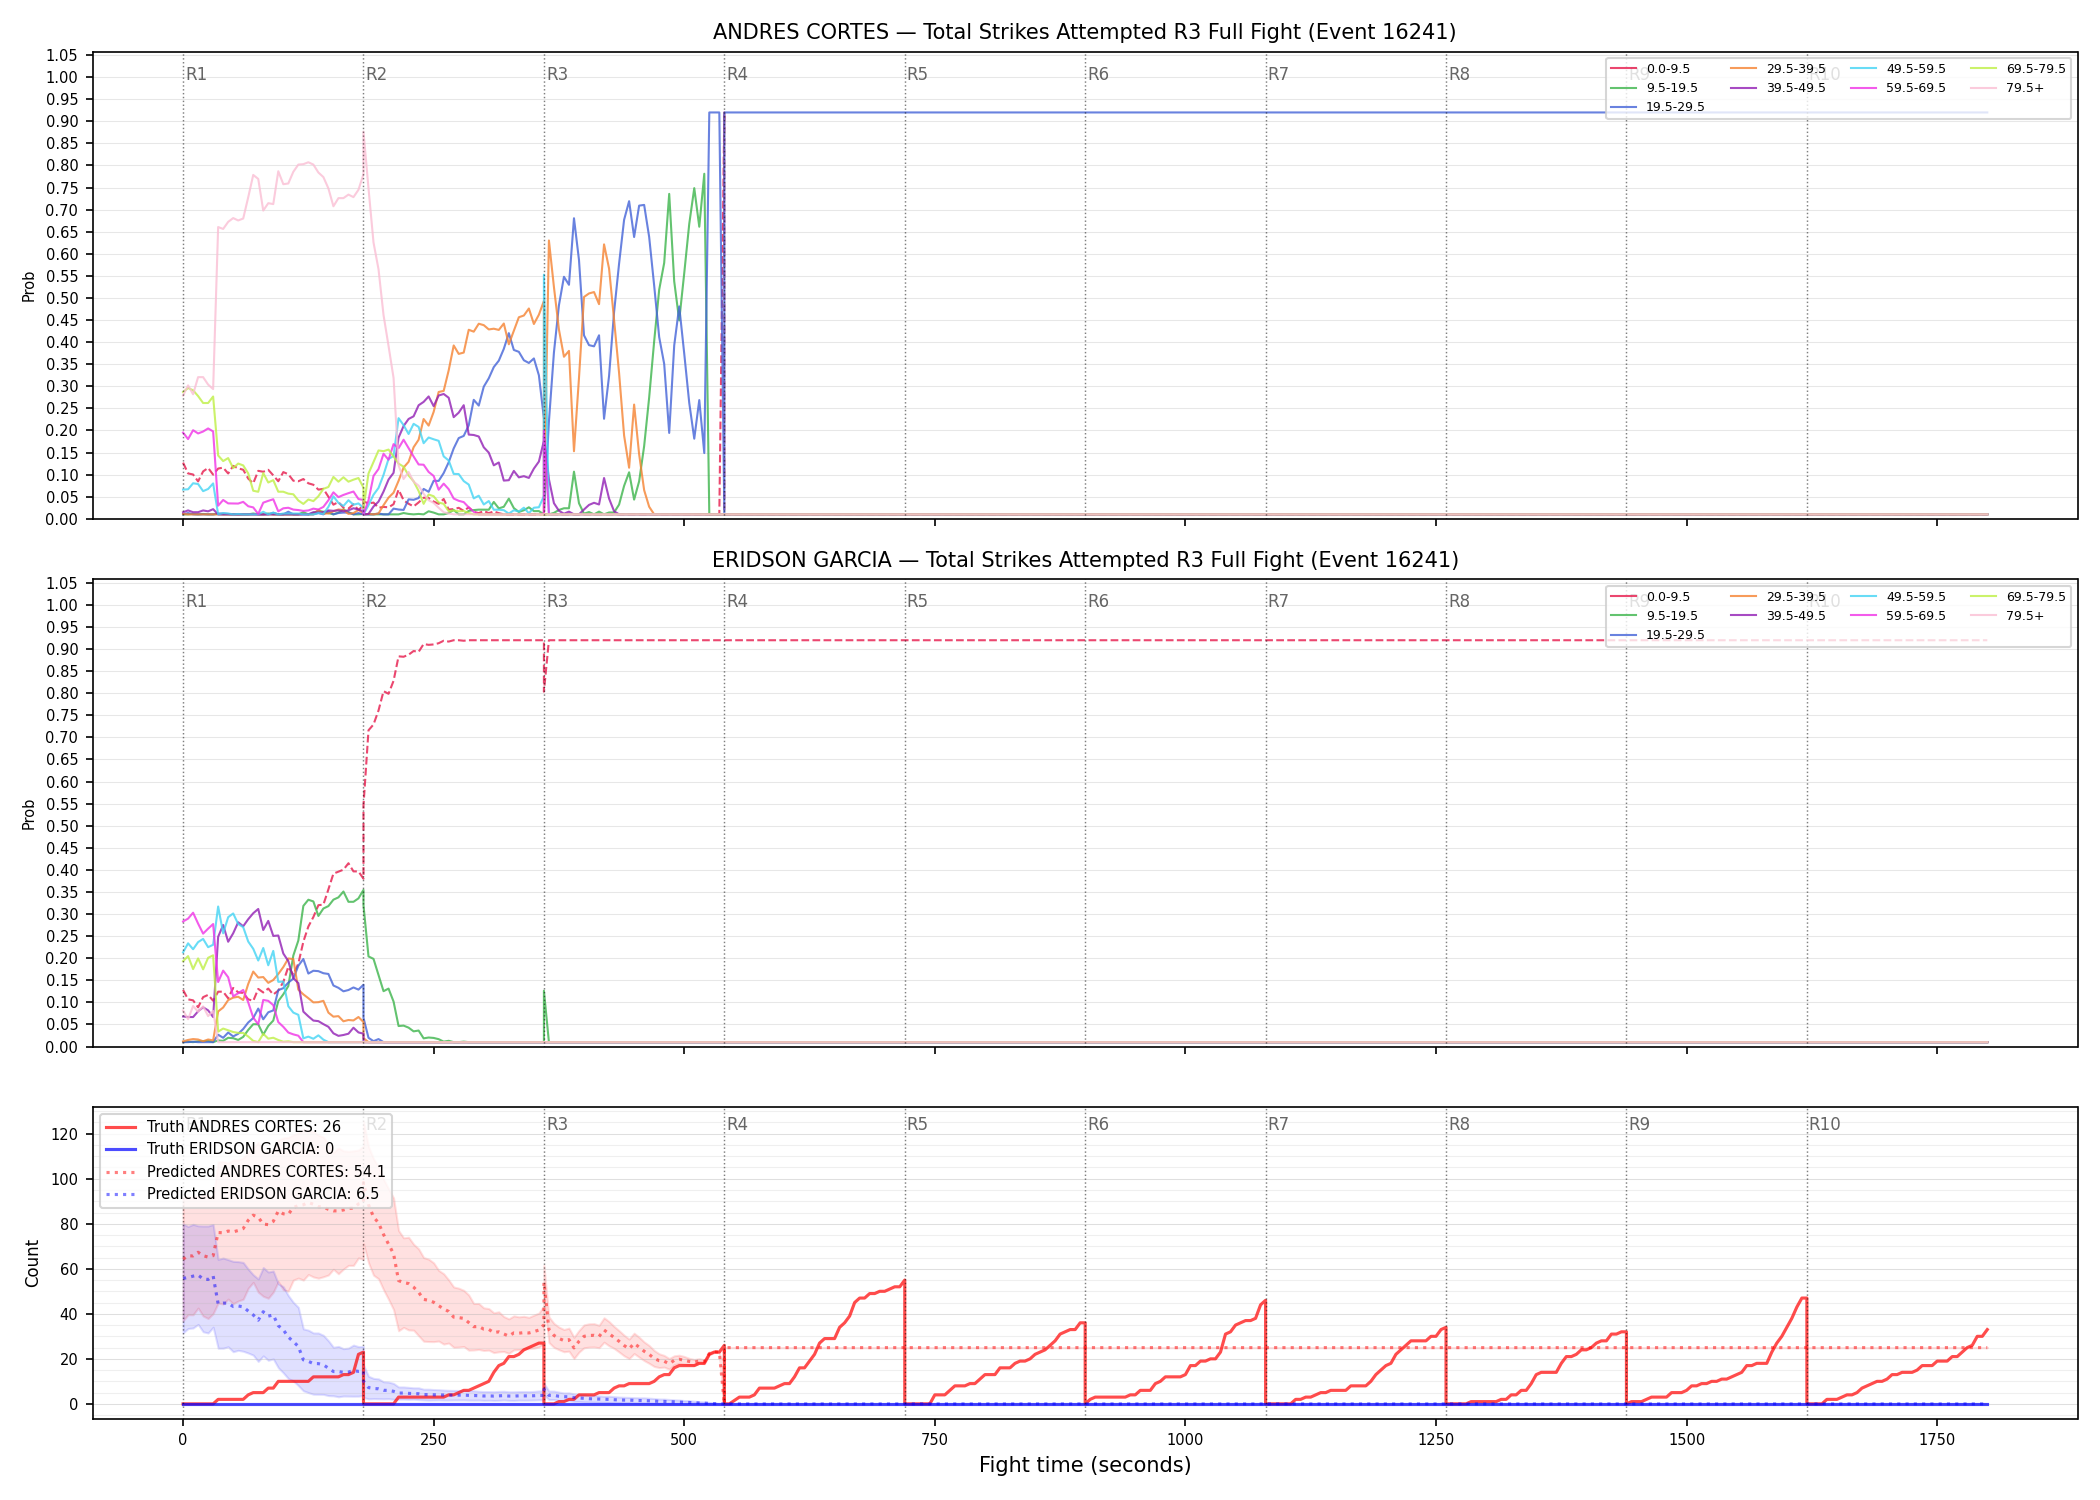Click the 1000 tick on the time axis
This screenshot has width=2100, height=1500.
[x=1185, y=1439]
